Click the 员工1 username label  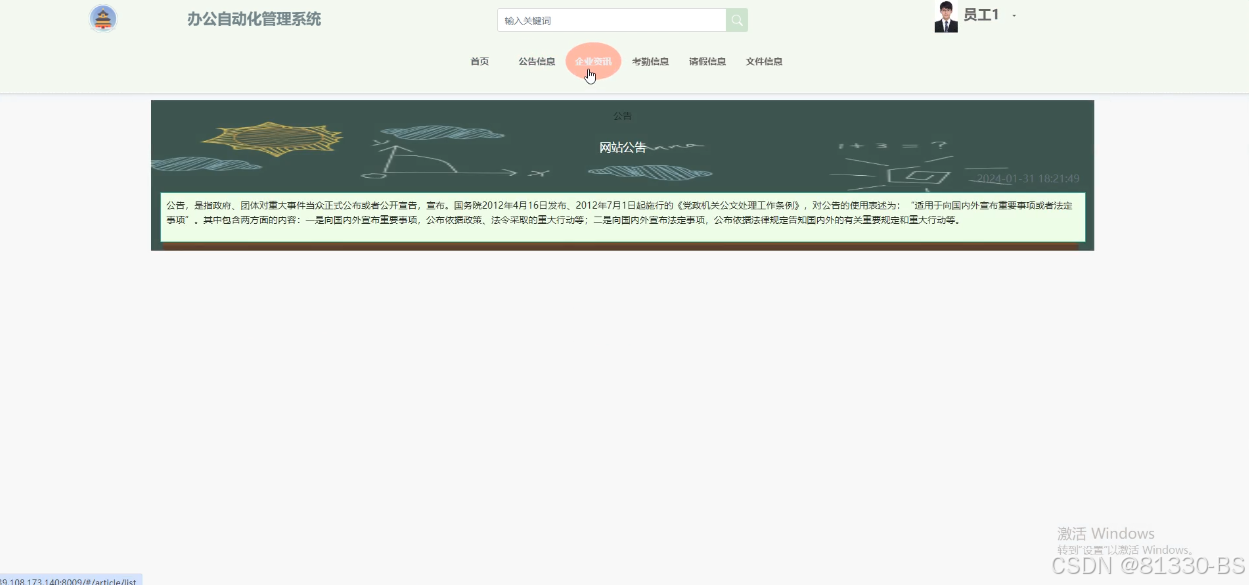click(x=981, y=15)
